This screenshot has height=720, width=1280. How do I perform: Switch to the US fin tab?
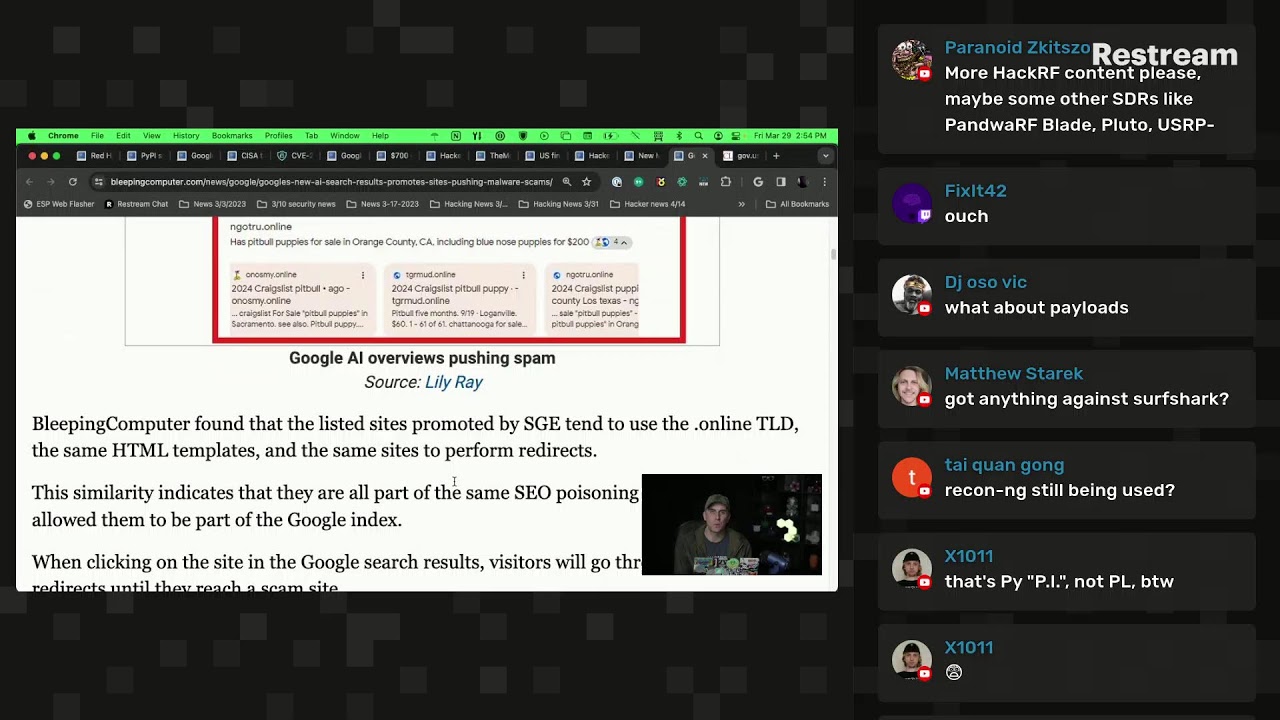[543, 156]
